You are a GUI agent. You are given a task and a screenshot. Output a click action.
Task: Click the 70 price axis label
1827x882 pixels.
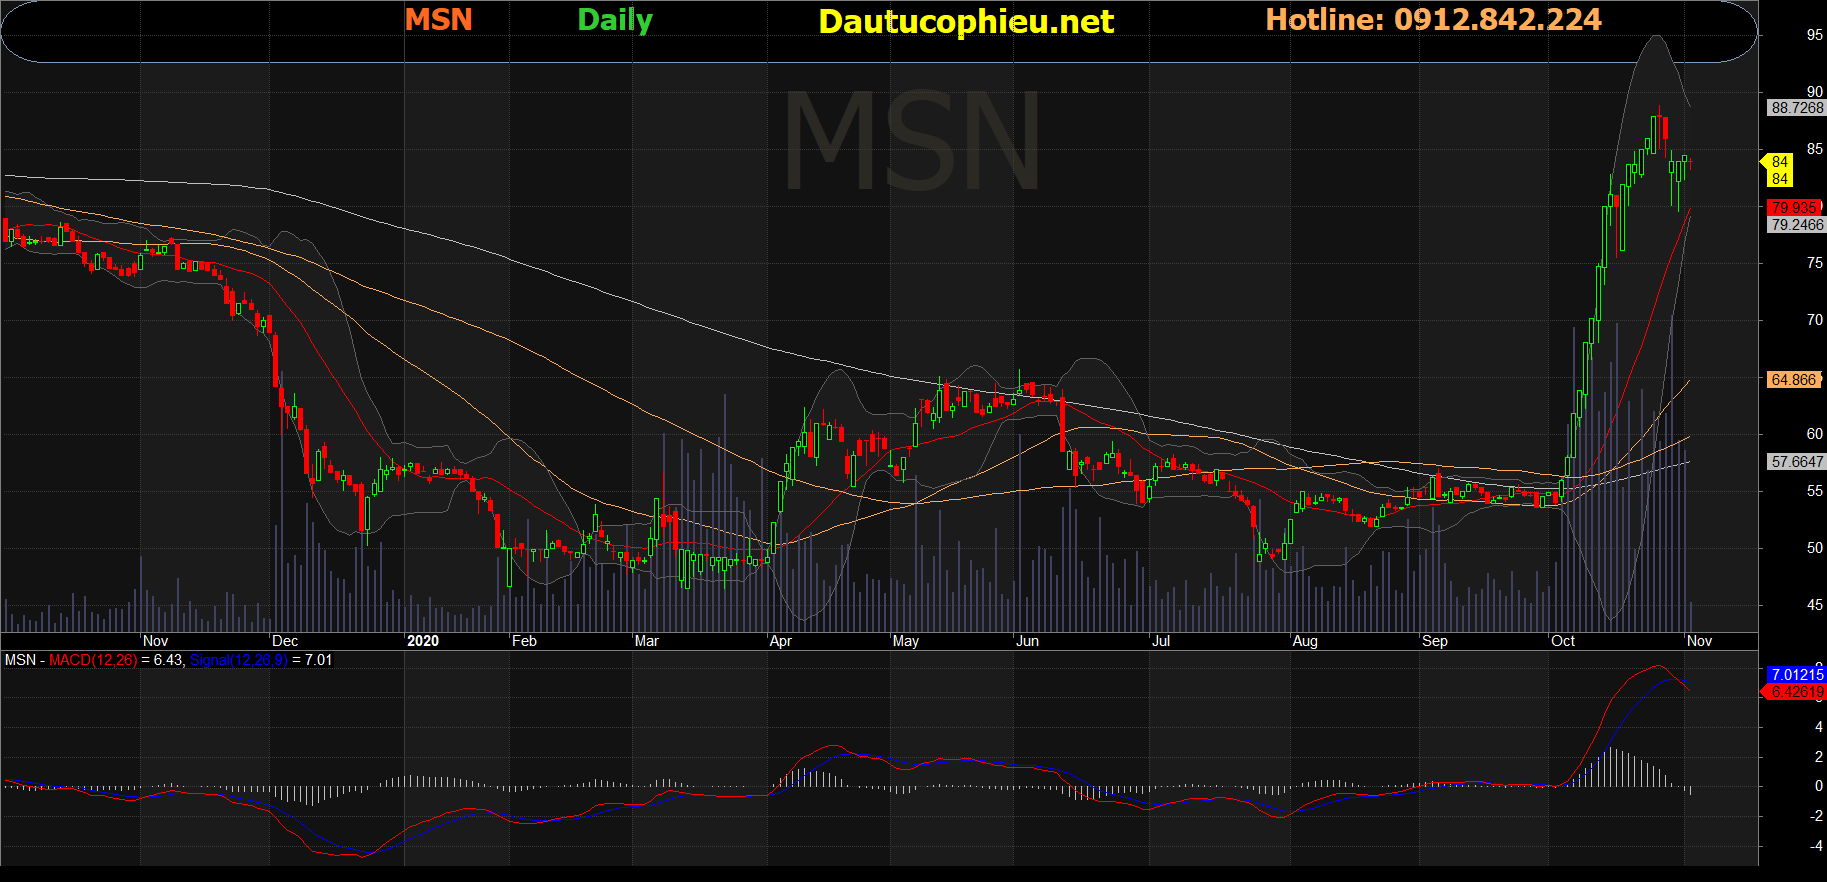1815,320
